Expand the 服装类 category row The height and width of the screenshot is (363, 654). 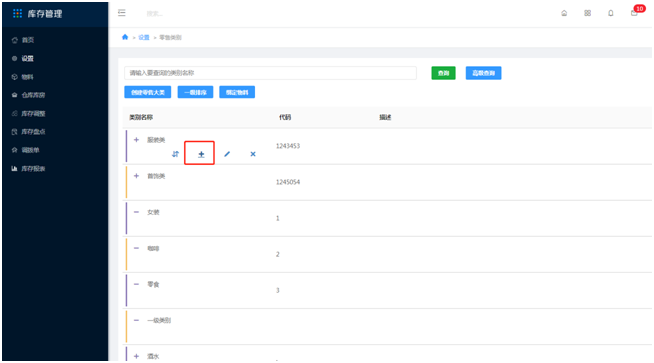136,140
